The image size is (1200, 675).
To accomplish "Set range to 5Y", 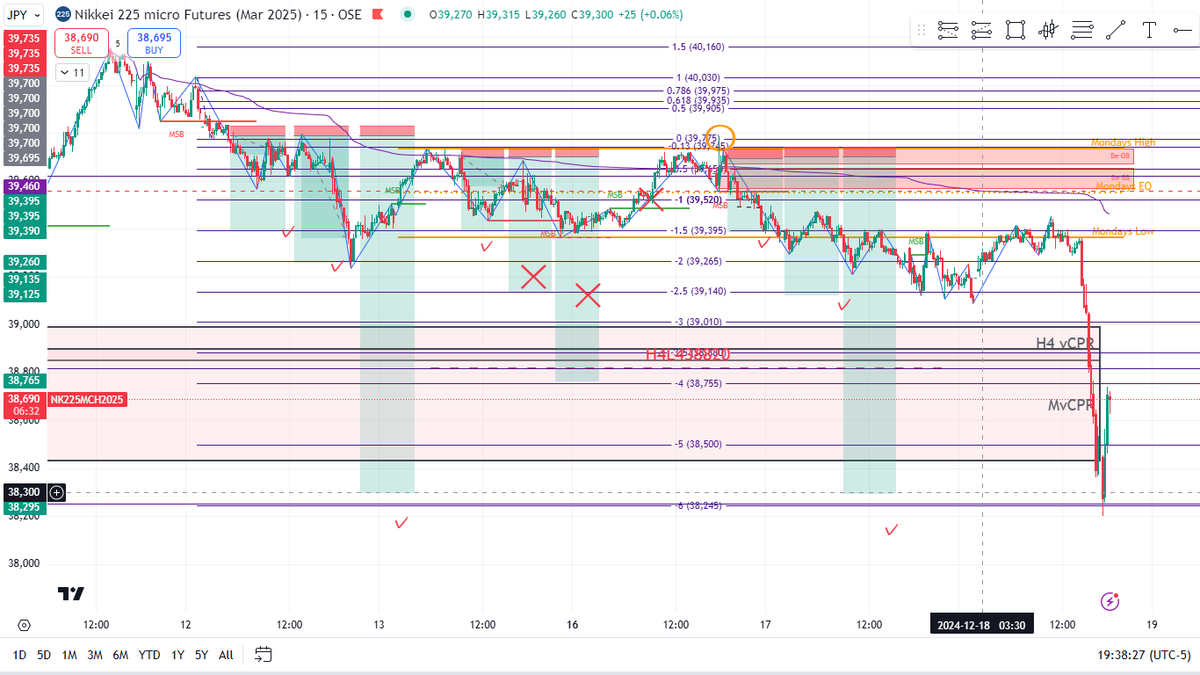I will click(201, 655).
